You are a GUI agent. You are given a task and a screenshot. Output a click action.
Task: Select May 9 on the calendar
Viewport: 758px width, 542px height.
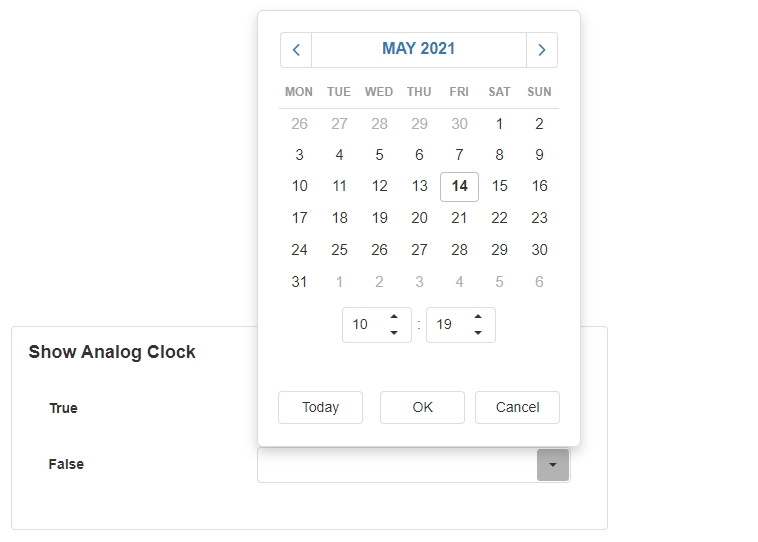[x=539, y=155]
